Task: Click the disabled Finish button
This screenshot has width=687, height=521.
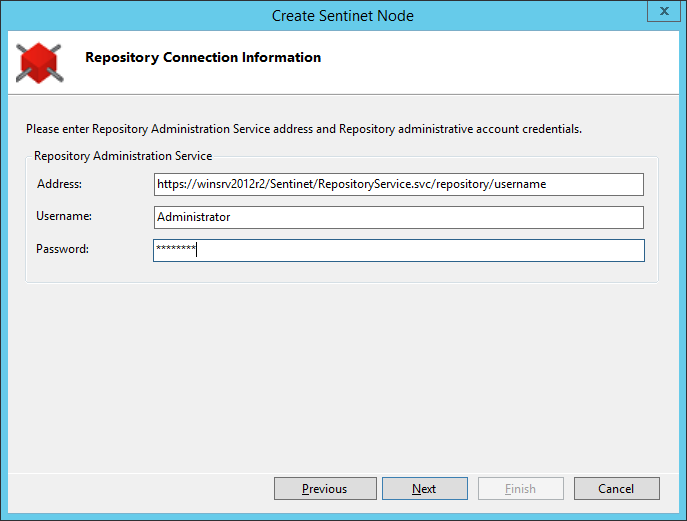Action: coord(521,489)
